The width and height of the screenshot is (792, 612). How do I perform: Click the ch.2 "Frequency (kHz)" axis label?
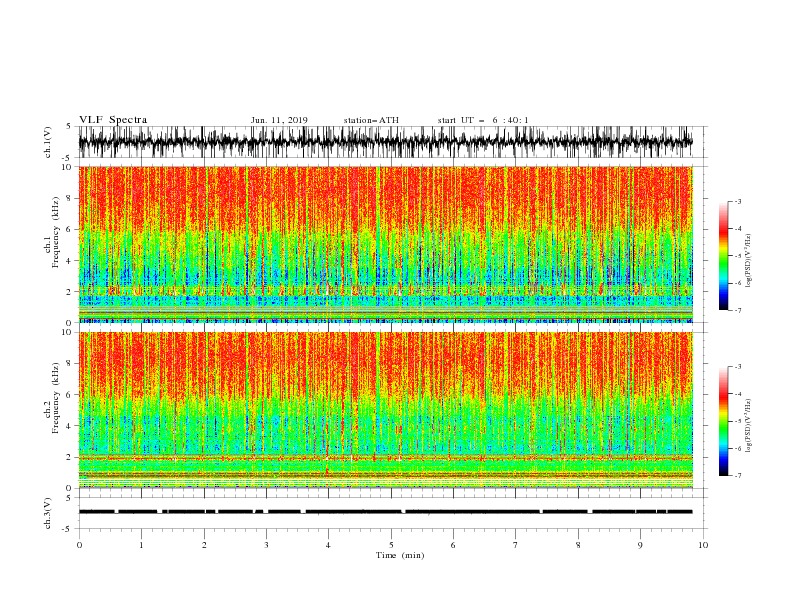coord(56,398)
